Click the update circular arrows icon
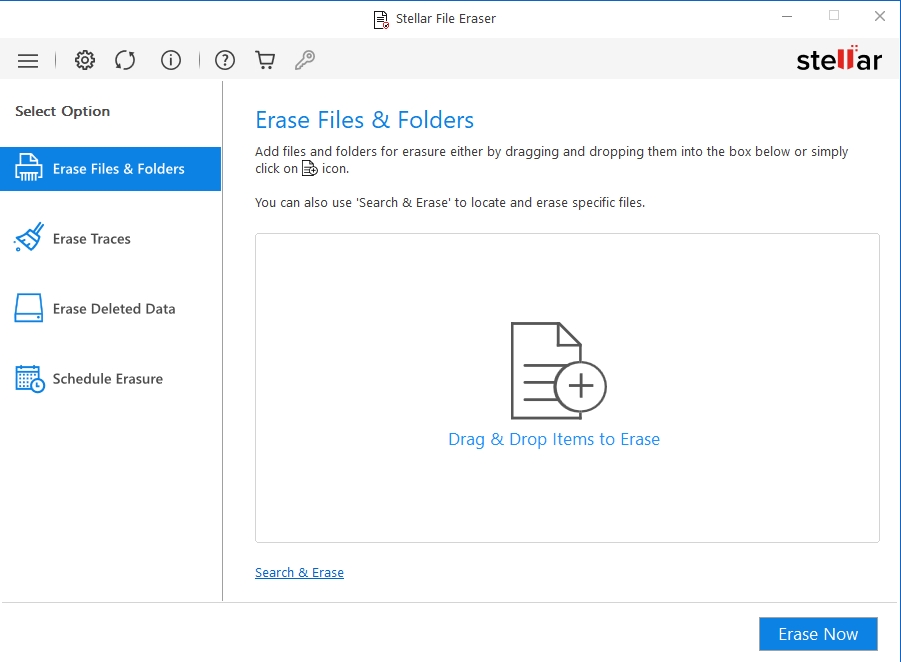 tap(125, 61)
